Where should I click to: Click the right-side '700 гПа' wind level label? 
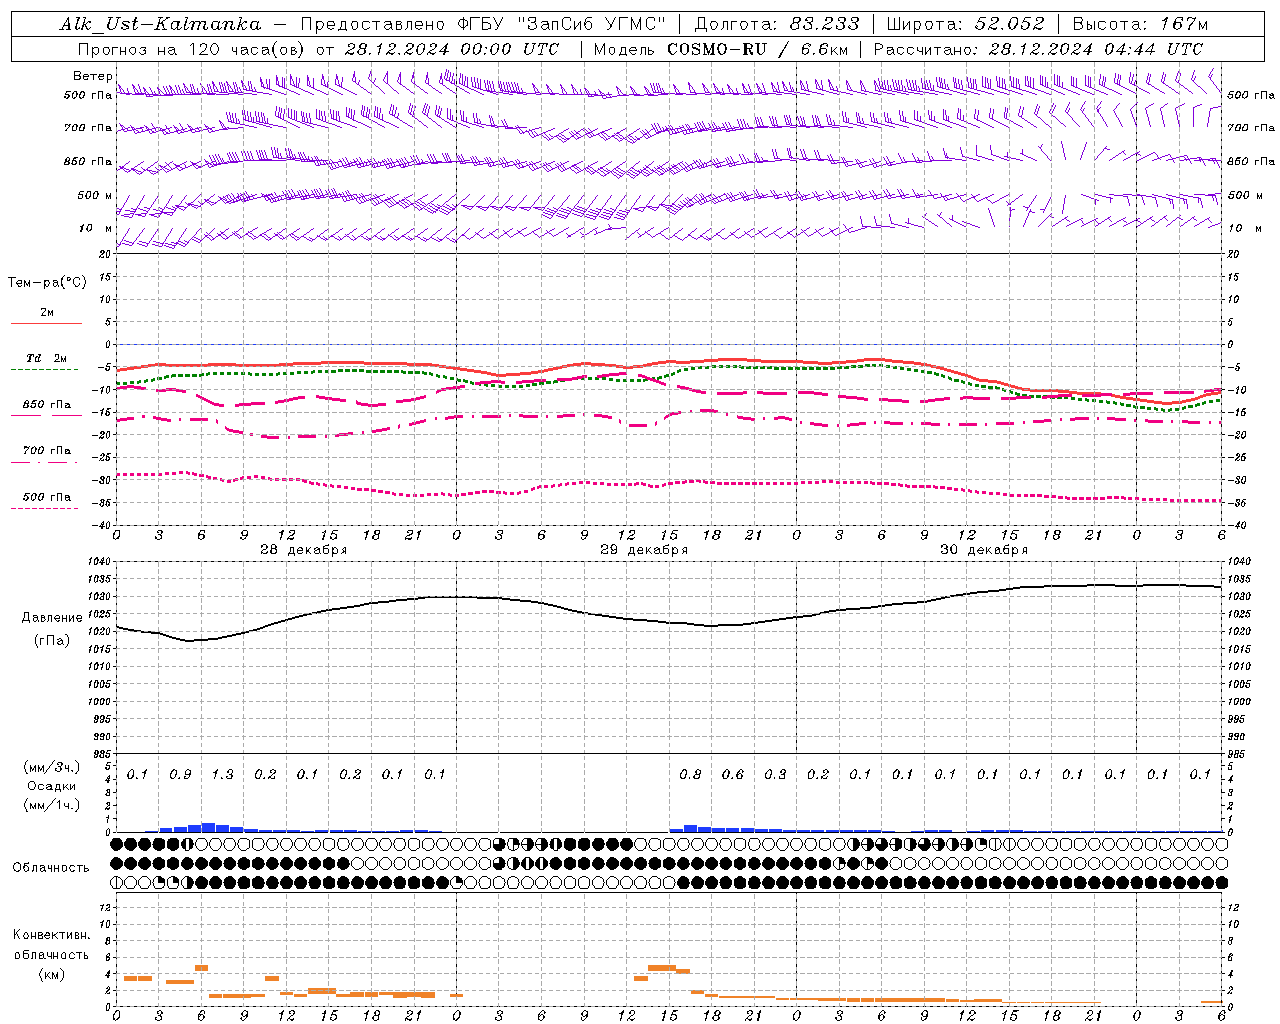(1251, 128)
